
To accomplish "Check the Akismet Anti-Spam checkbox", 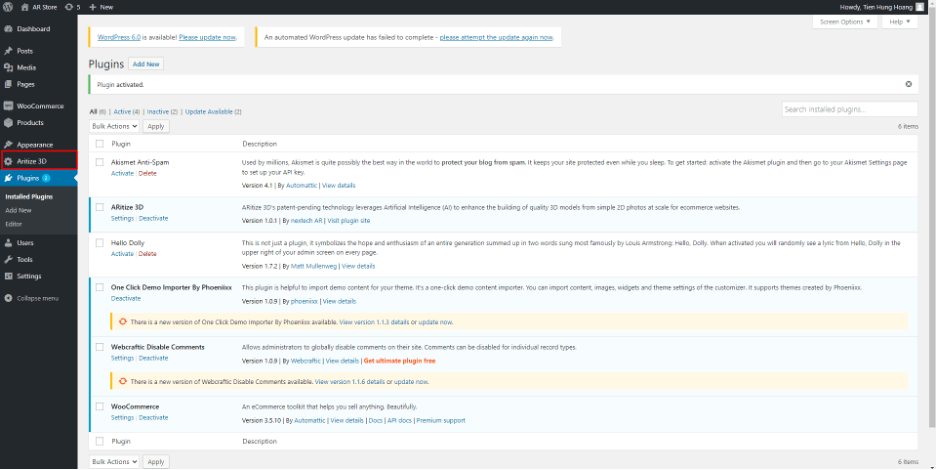I will (100, 162).
